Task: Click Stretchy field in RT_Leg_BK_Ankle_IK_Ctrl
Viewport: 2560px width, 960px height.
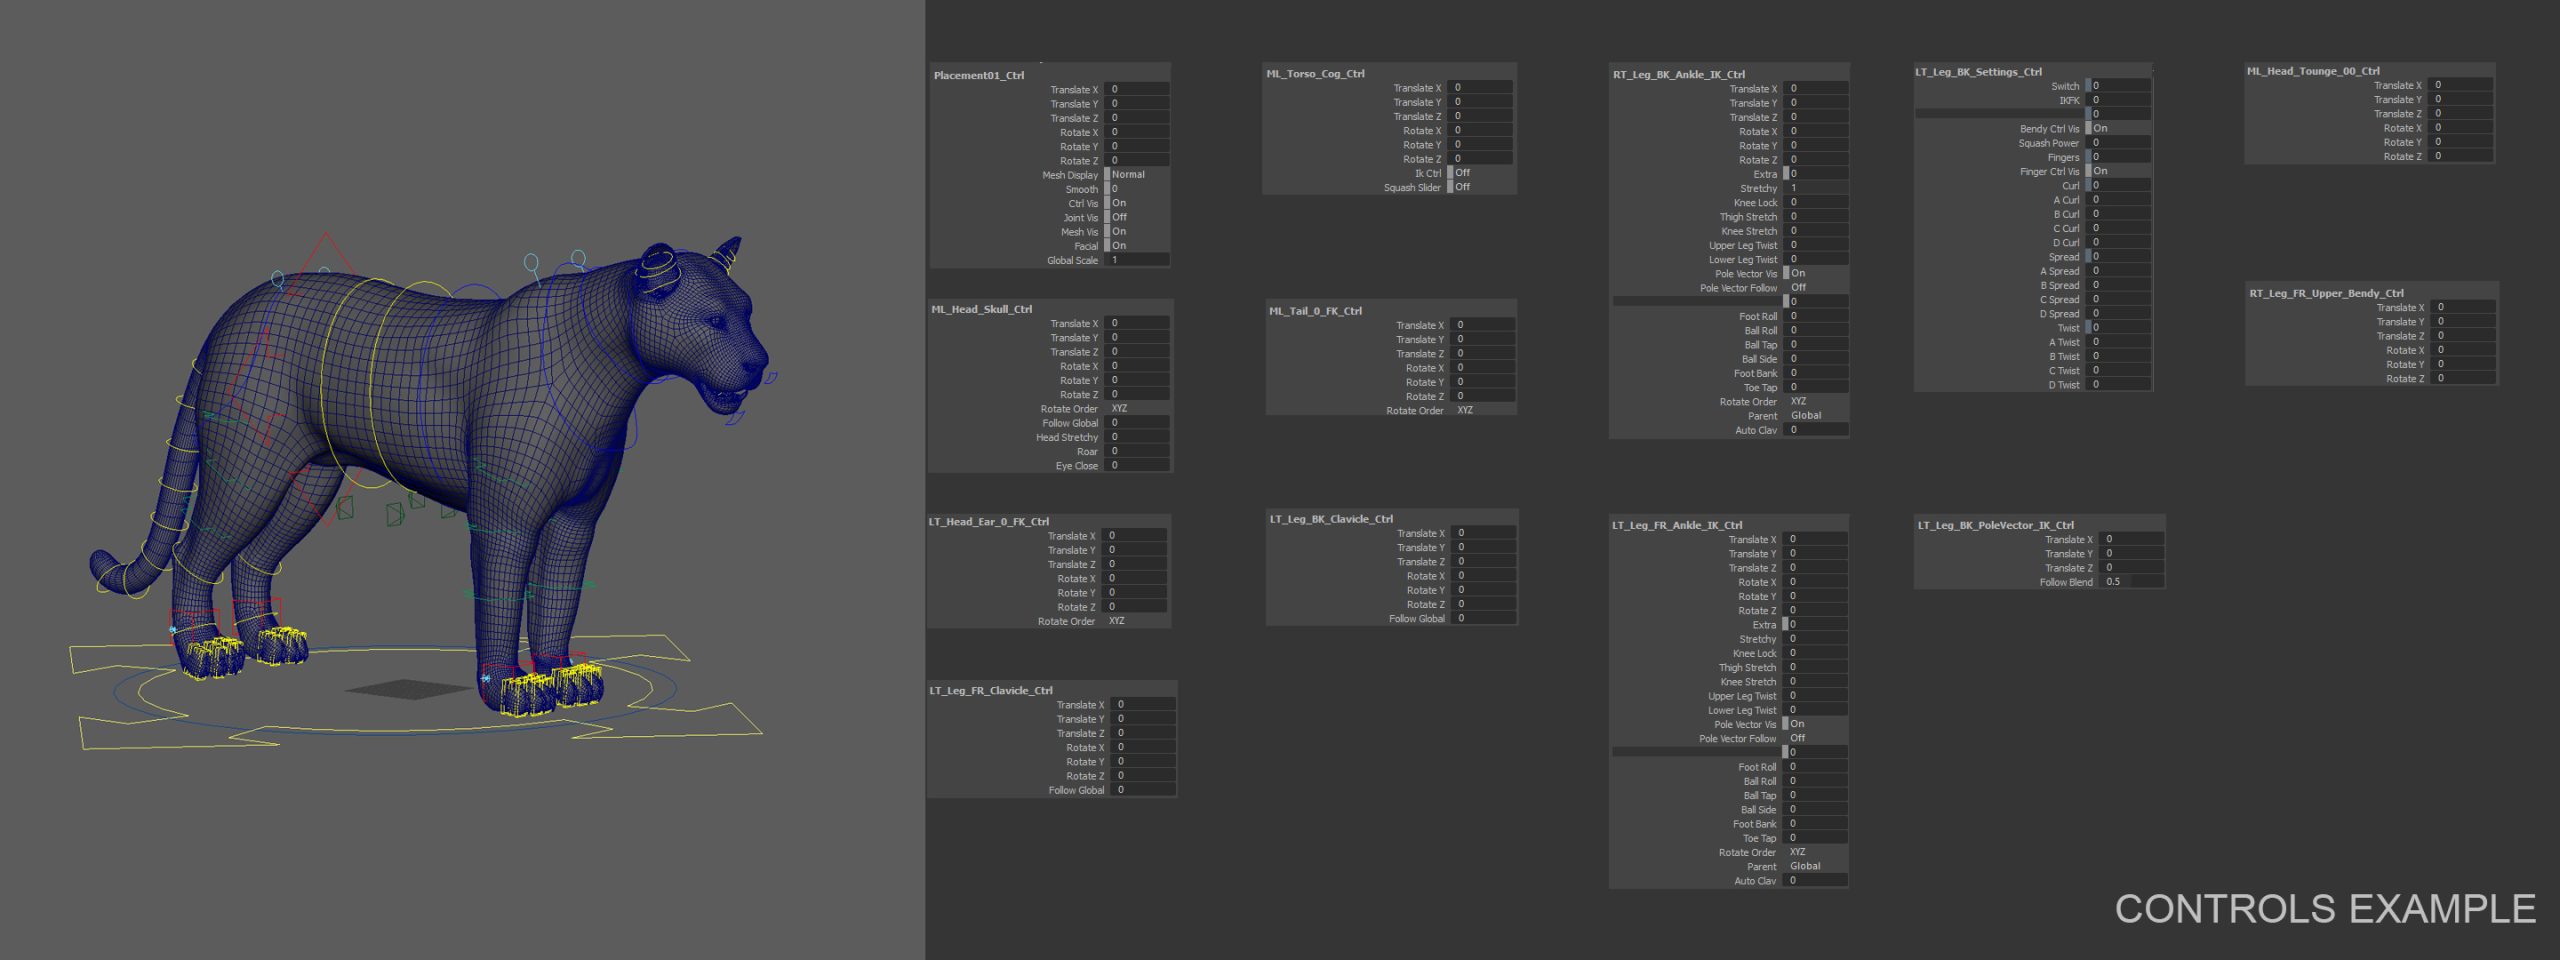Action: tap(1815, 188)
